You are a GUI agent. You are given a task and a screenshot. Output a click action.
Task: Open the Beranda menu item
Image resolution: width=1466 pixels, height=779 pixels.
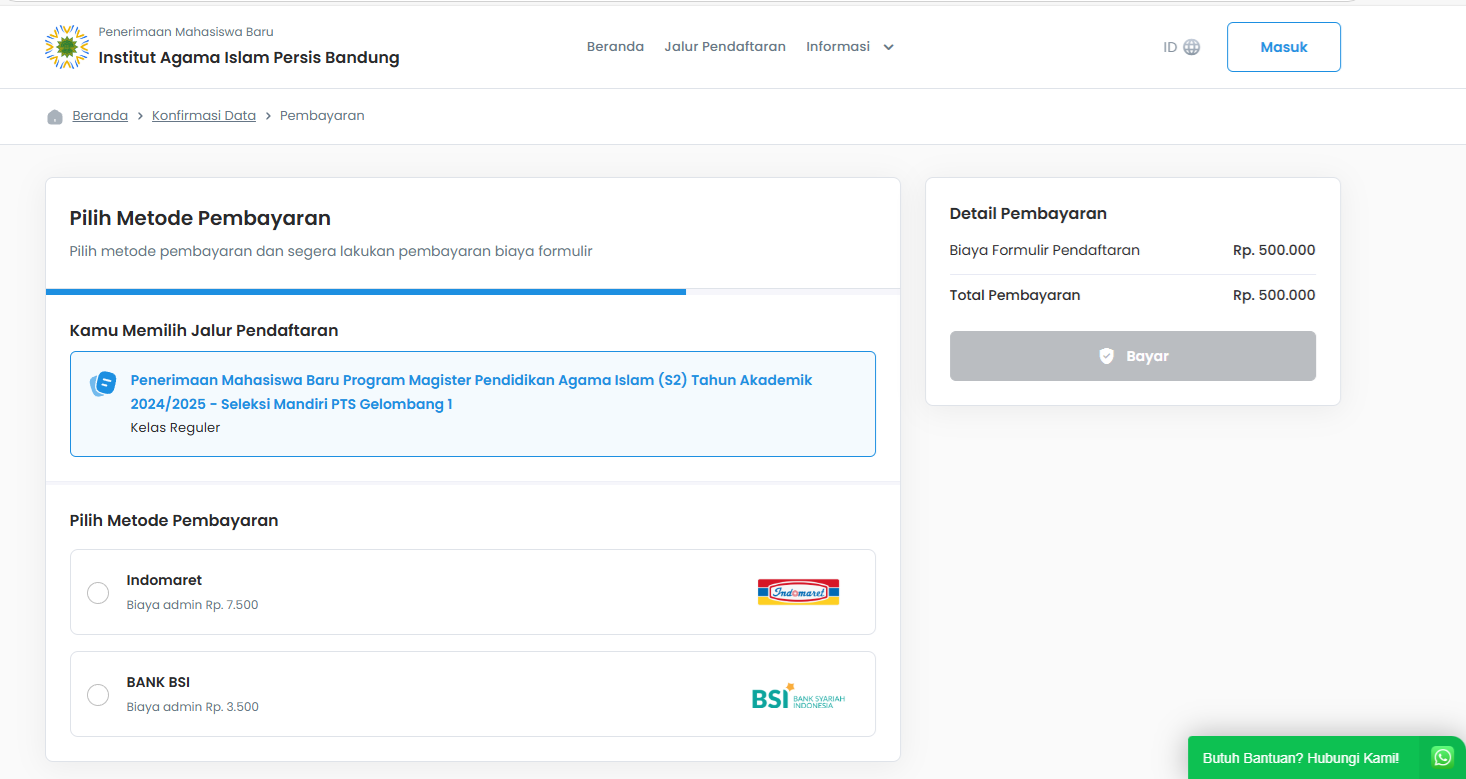(615, 47)
